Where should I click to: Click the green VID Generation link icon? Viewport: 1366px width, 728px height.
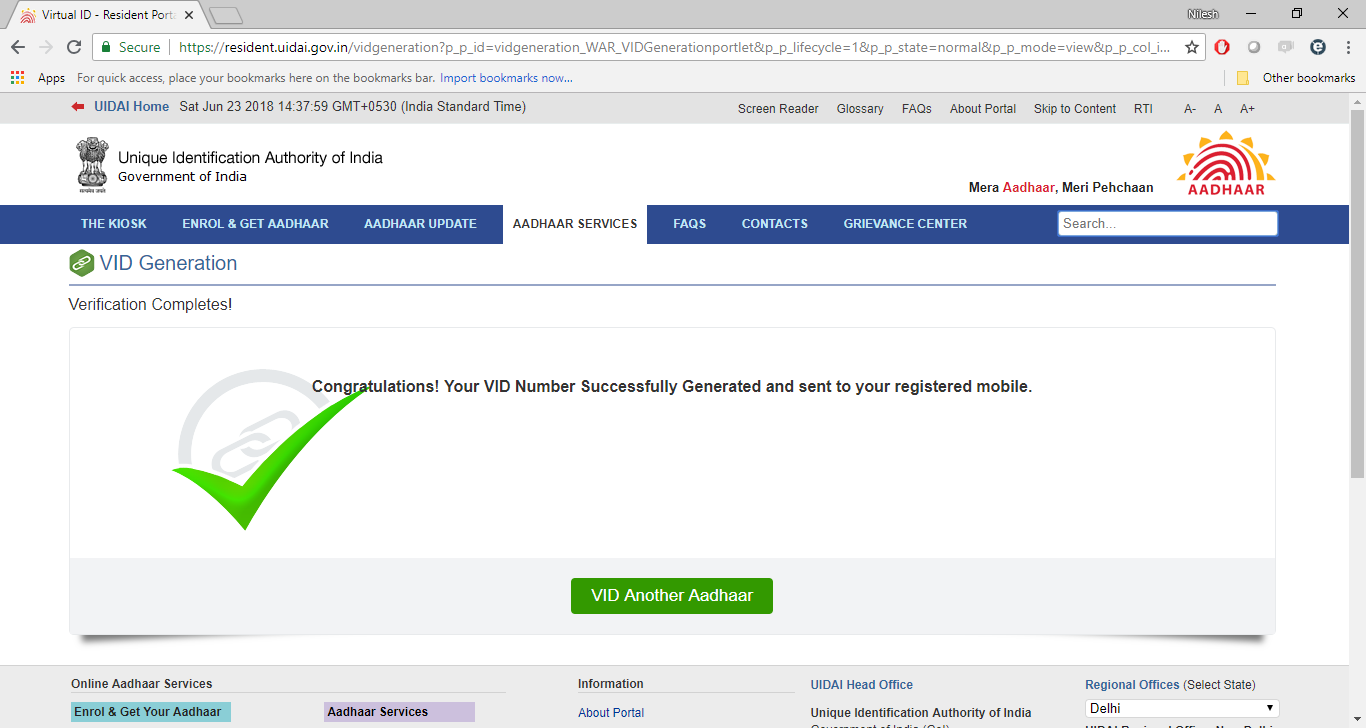coord(81,264)
